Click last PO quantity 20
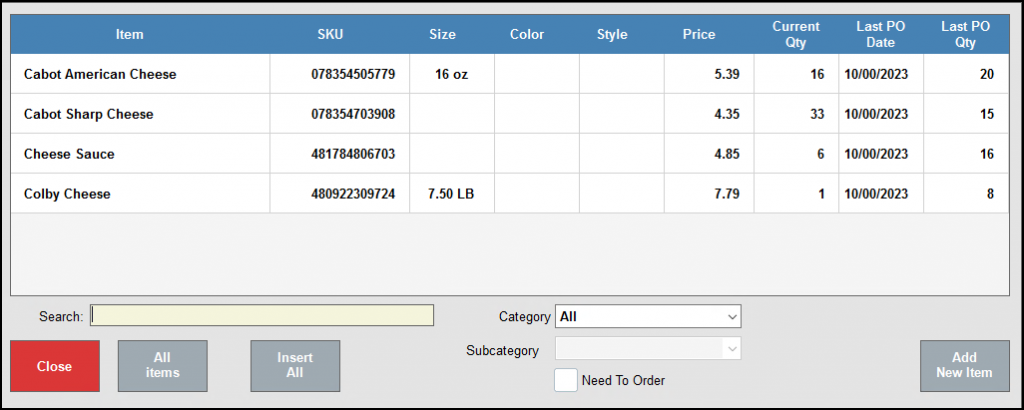1024x410 pixels. pos(987,74)
